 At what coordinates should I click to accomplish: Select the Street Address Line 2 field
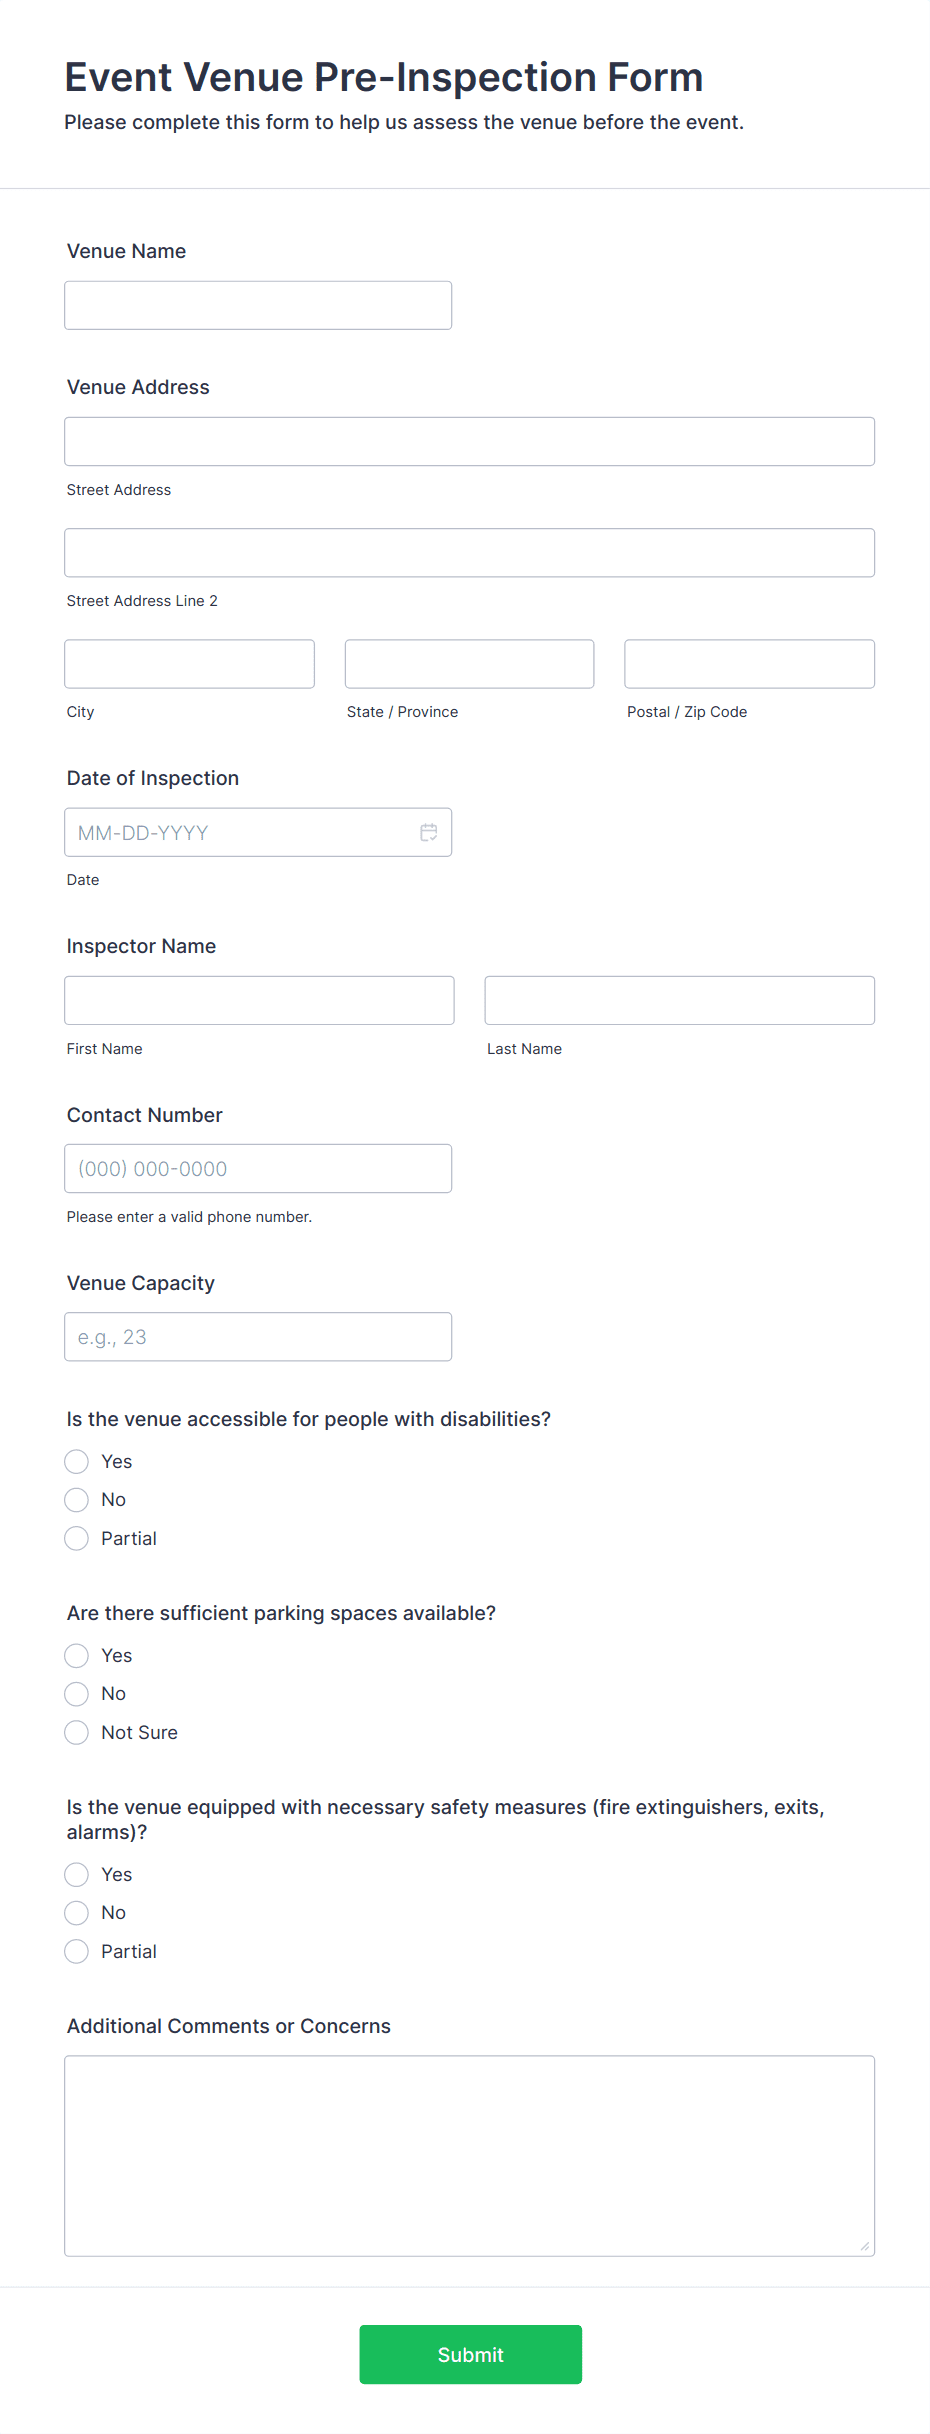(x=469, y=551)
